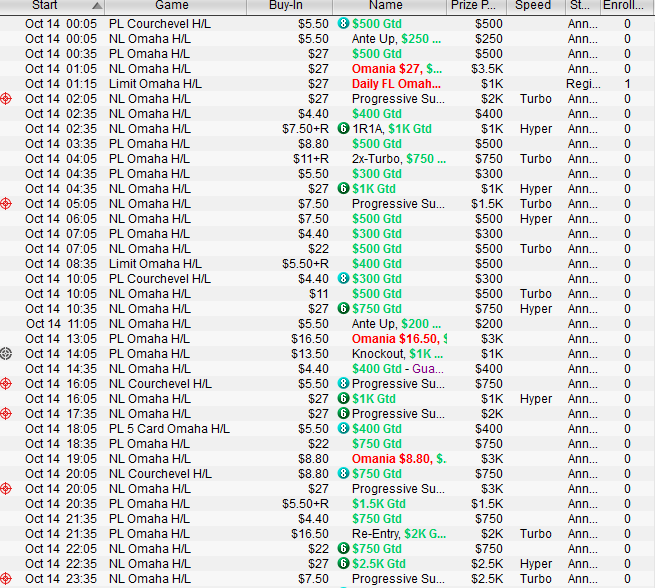Click the red target icon on the 20:05 NL Omaha row
The height and width of the screenshot is (588, 655).
coord(6,489)
